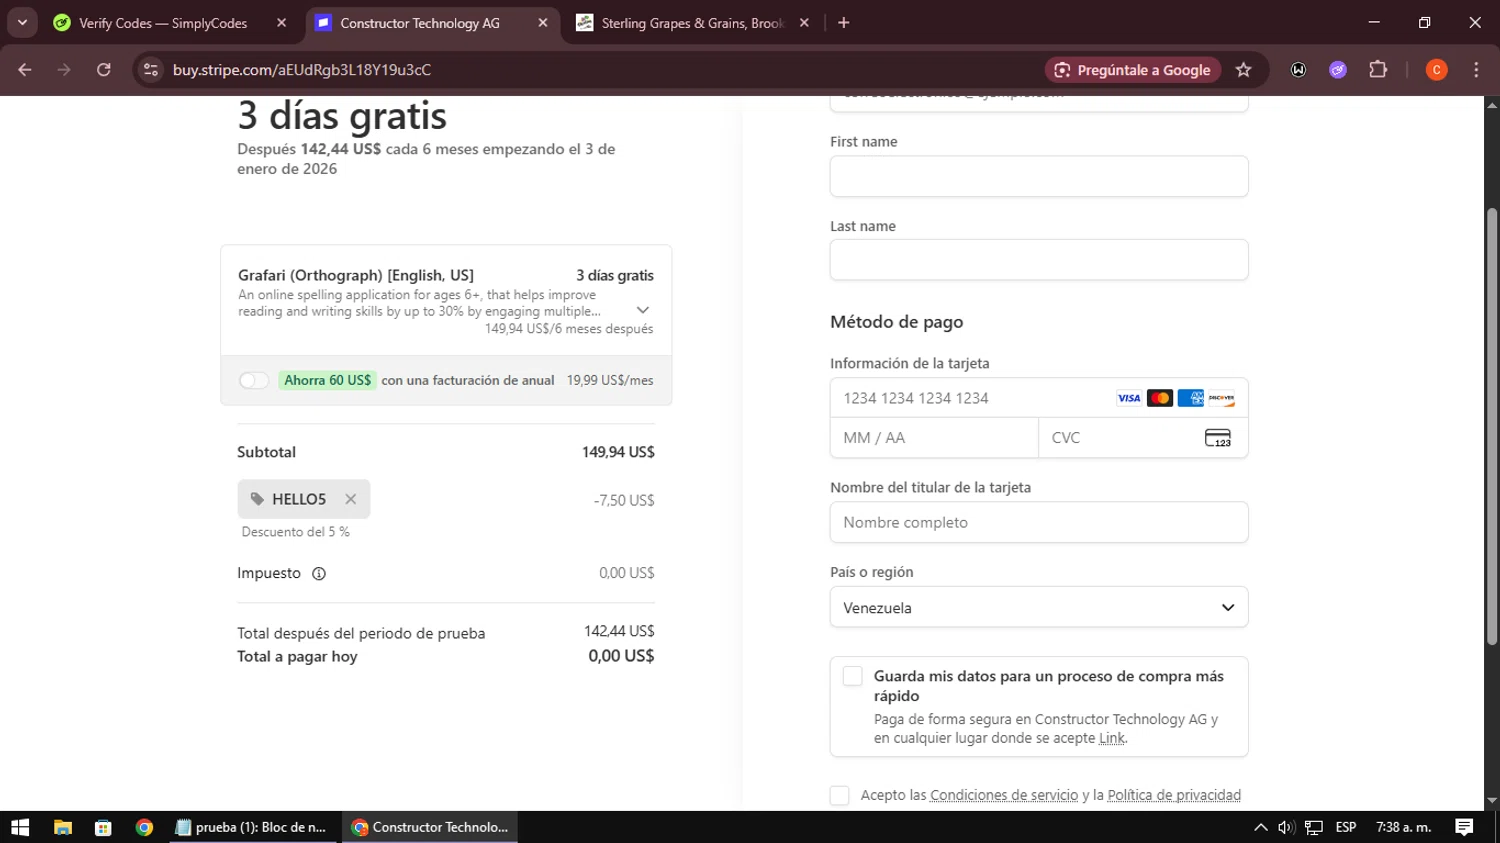Open Chrome icon pinned in taskbar
The width and height of the screenshot is (1500, 843).
click(144, 827)
